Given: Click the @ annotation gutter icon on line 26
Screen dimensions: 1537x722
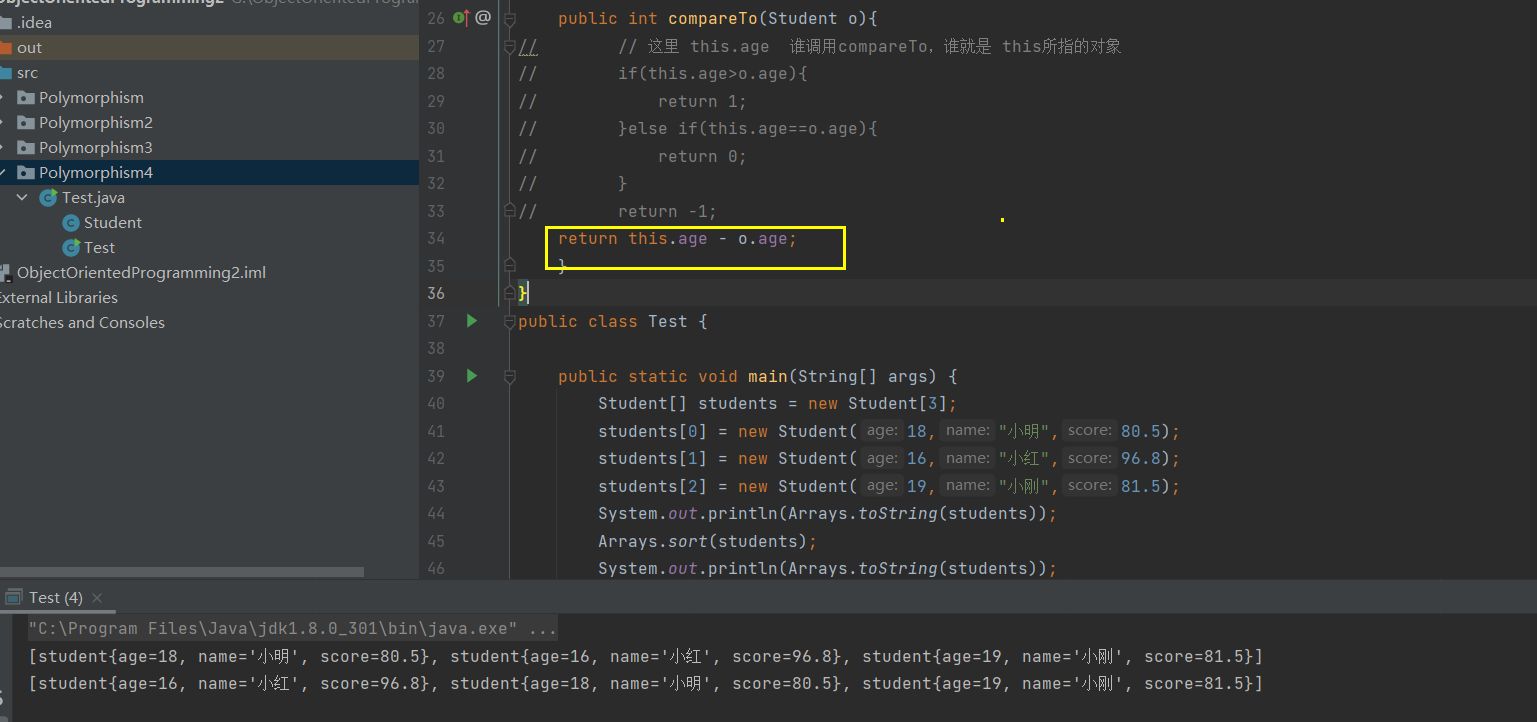Looking at the screenshot, I should click(x=483, y=17).
